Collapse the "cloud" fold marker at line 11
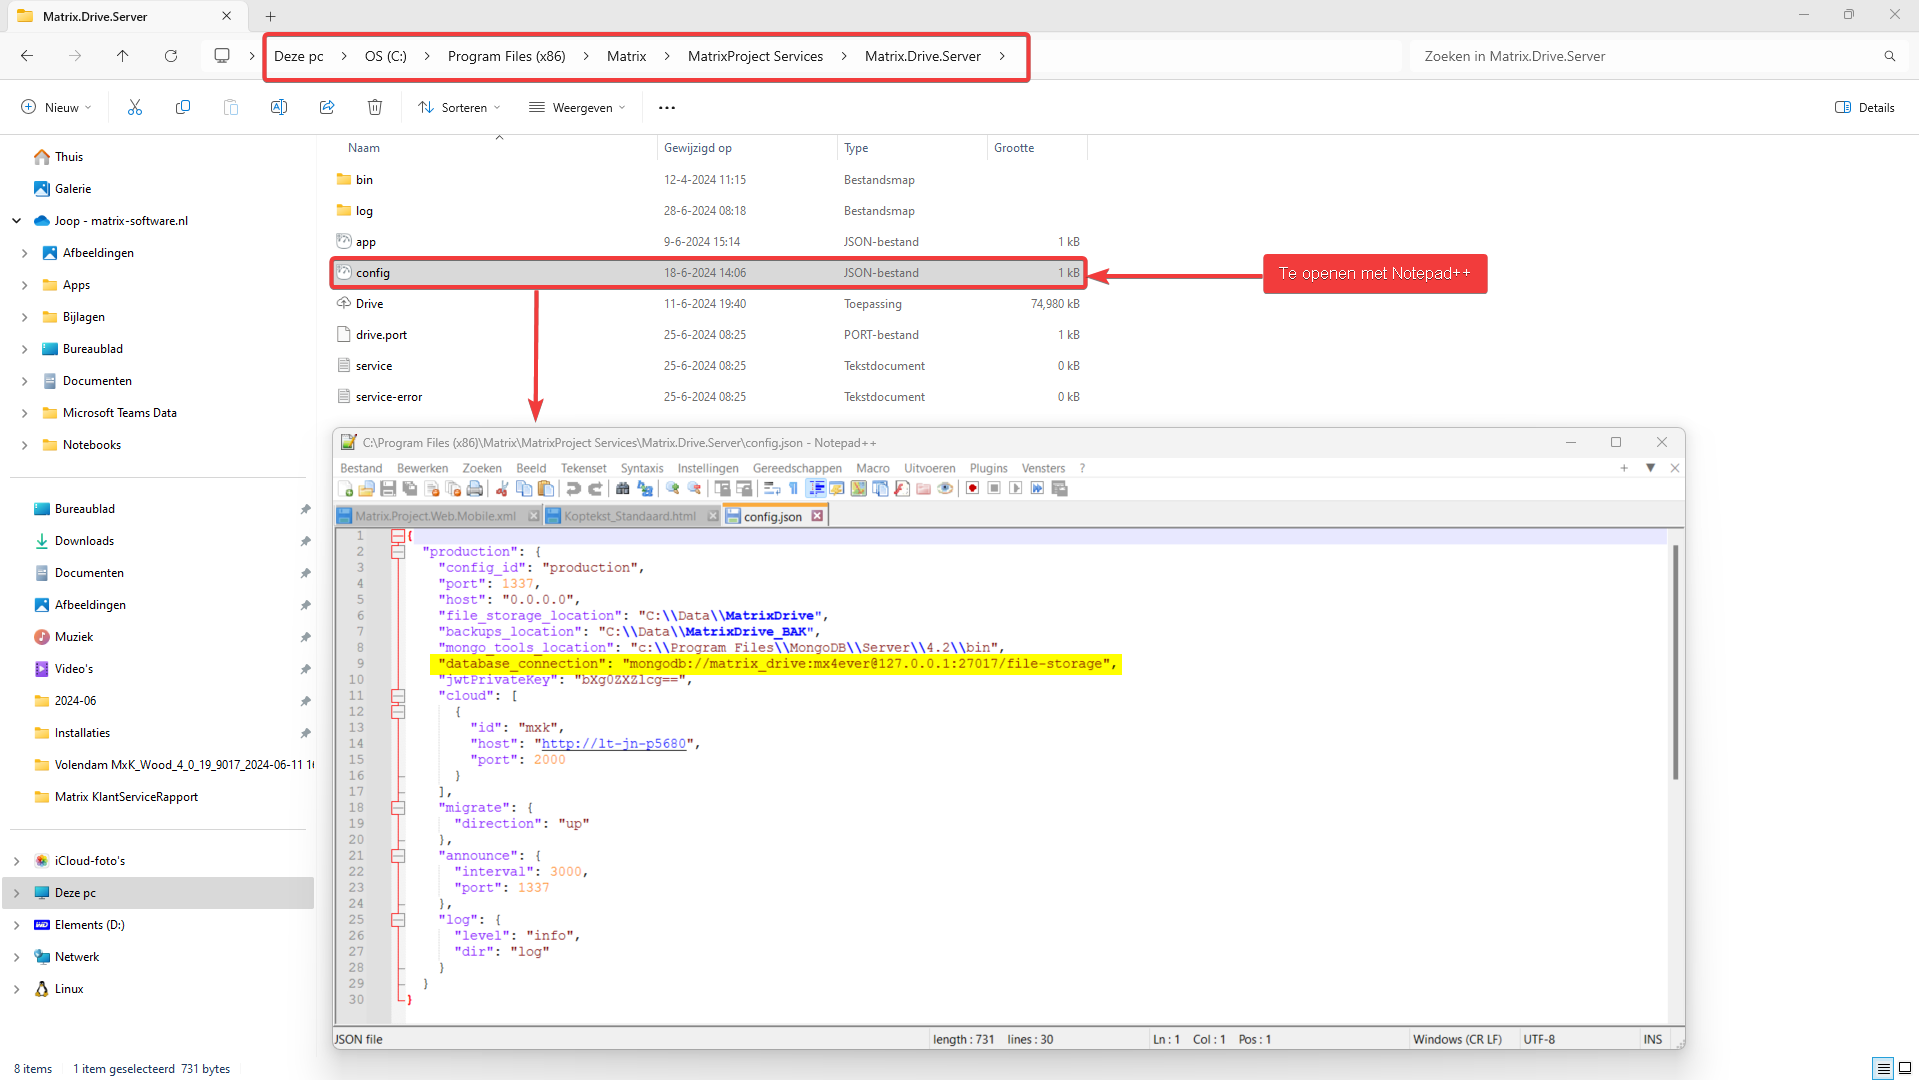The image size is (1919, 1080). 398,695
